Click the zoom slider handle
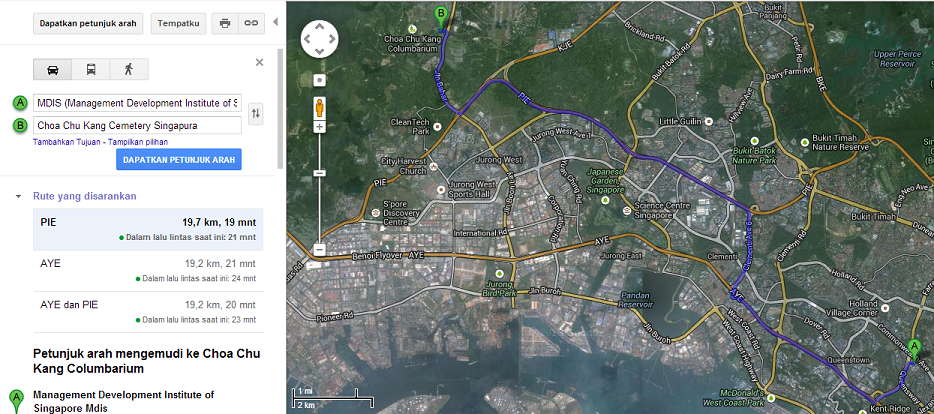Image resolution: width=934 pixels, height=414 pixels. click(319, 173)
